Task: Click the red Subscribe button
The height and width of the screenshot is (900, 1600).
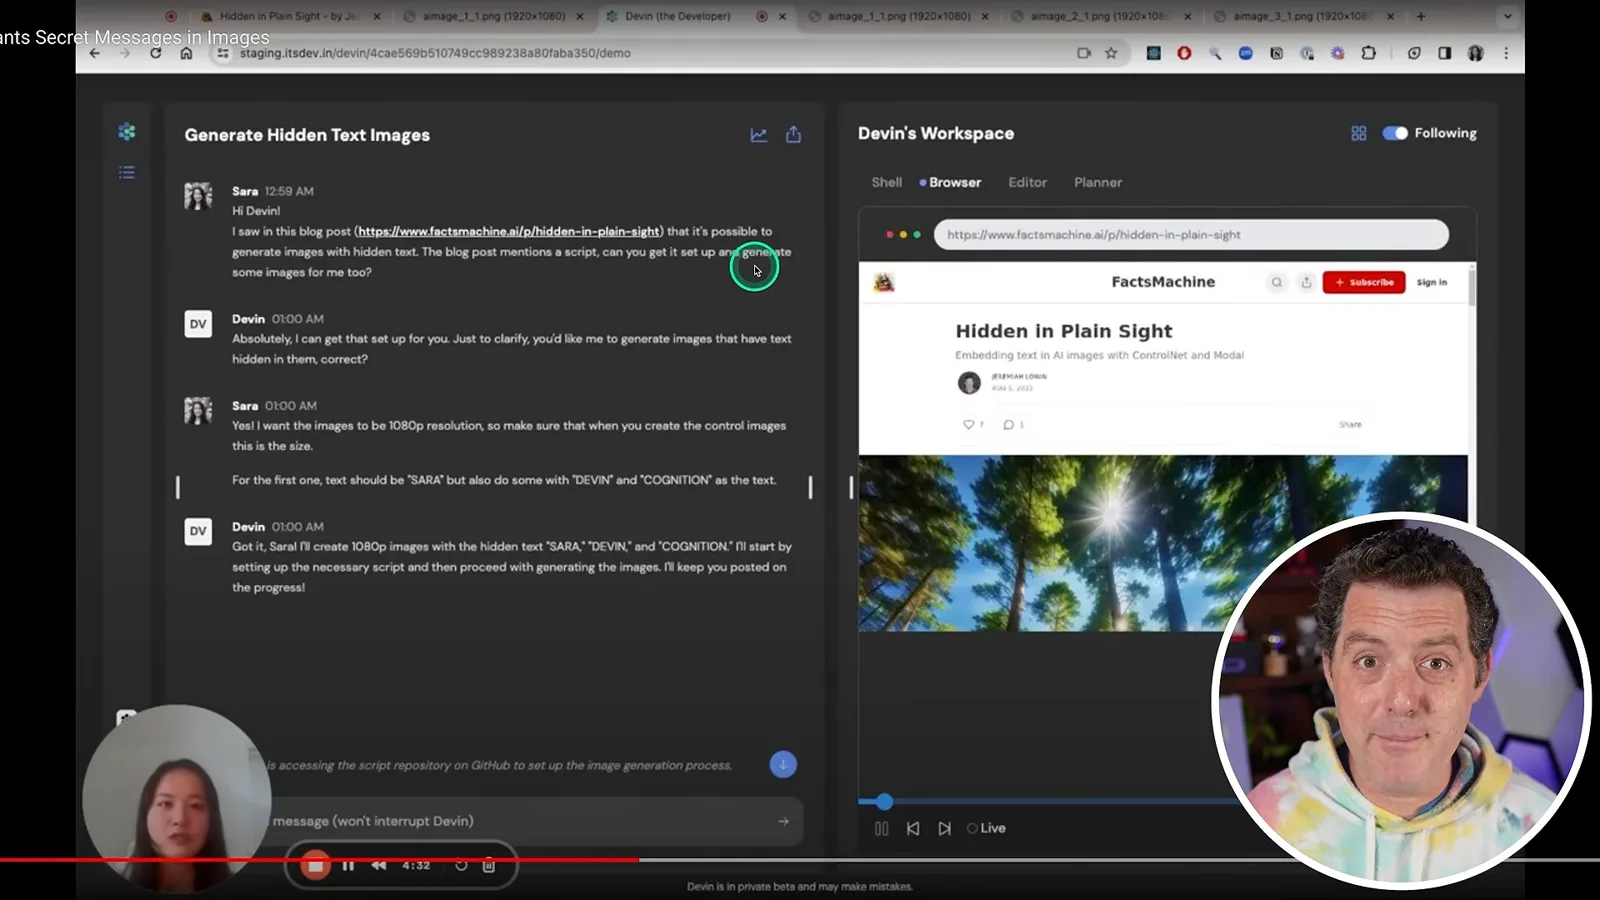Action: [x=1364, y=282]
